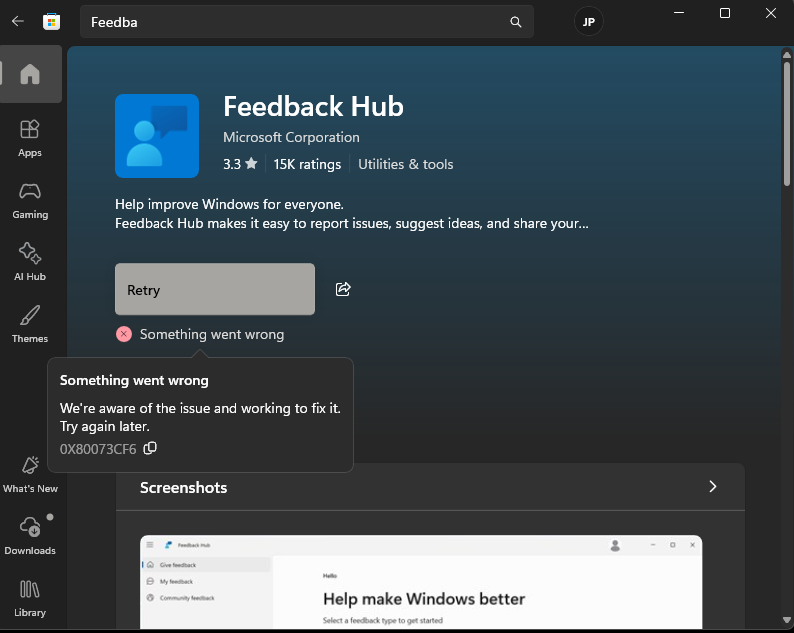Open the Gaming section

pos(30,201)
